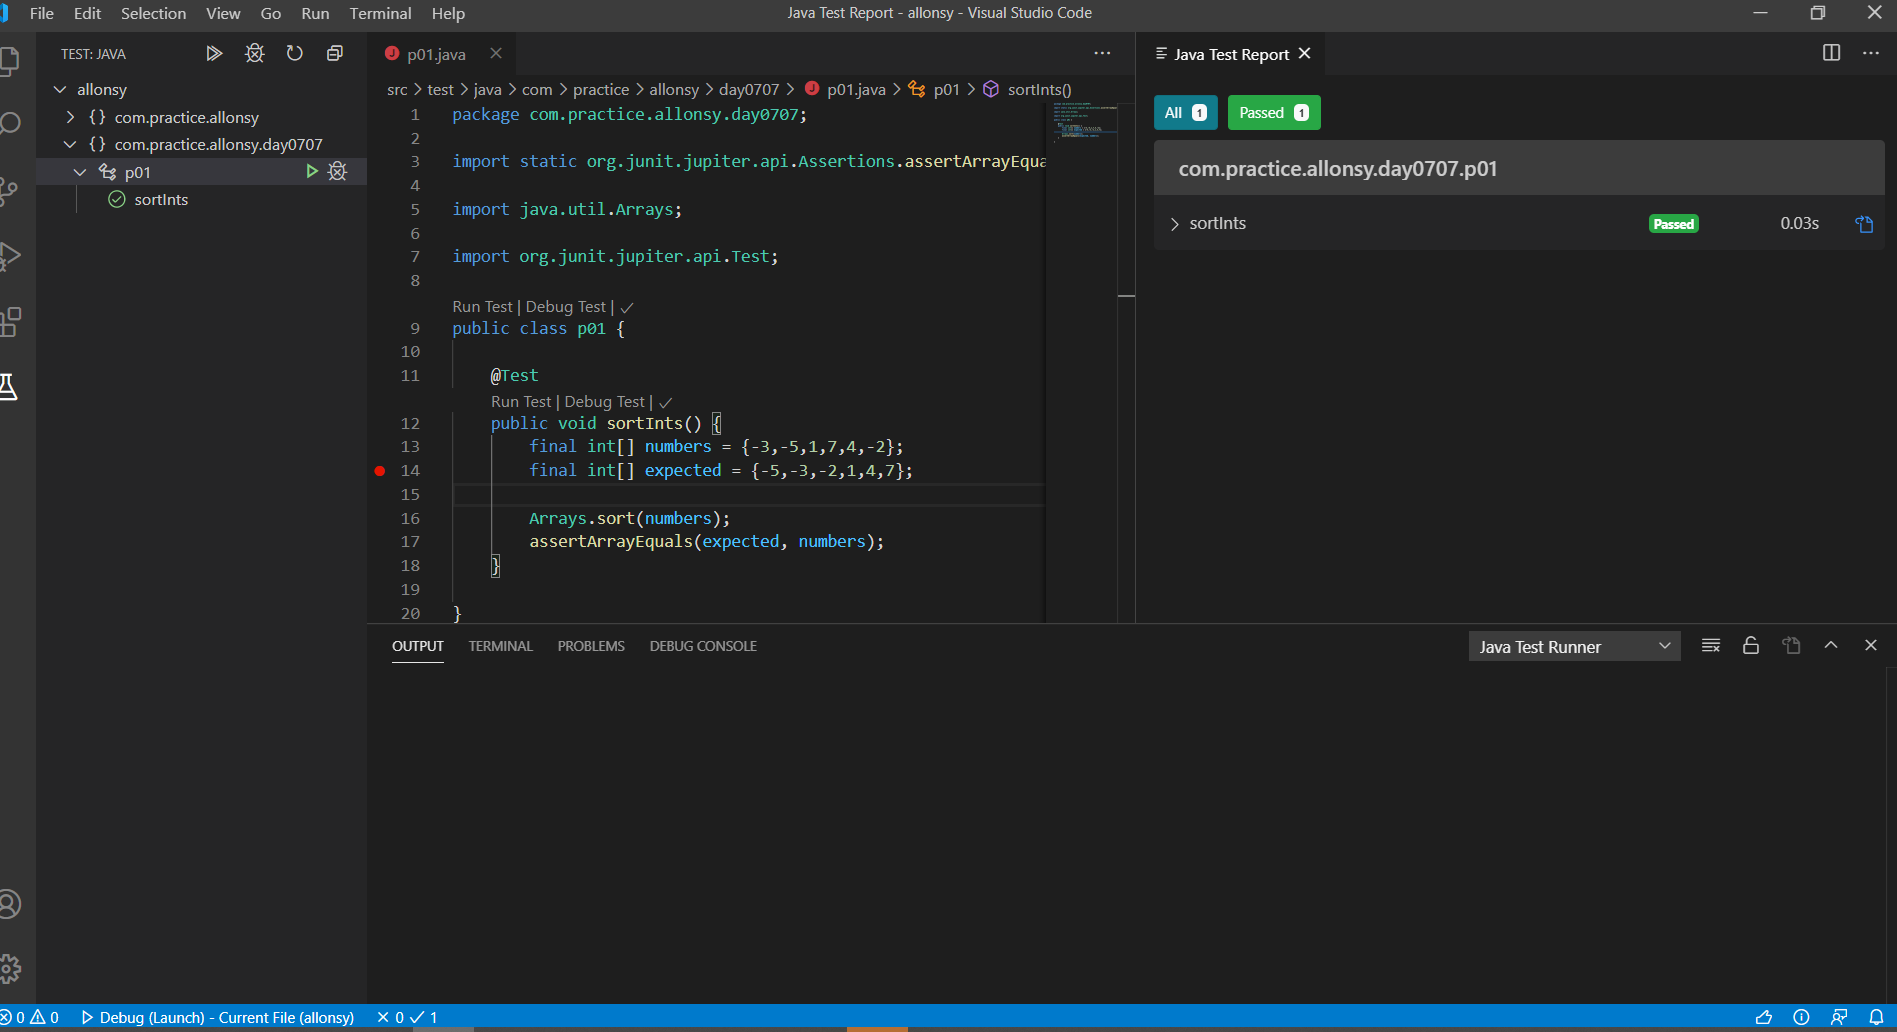
Task: Run the p01 test class
Action: tap(312, 172)
